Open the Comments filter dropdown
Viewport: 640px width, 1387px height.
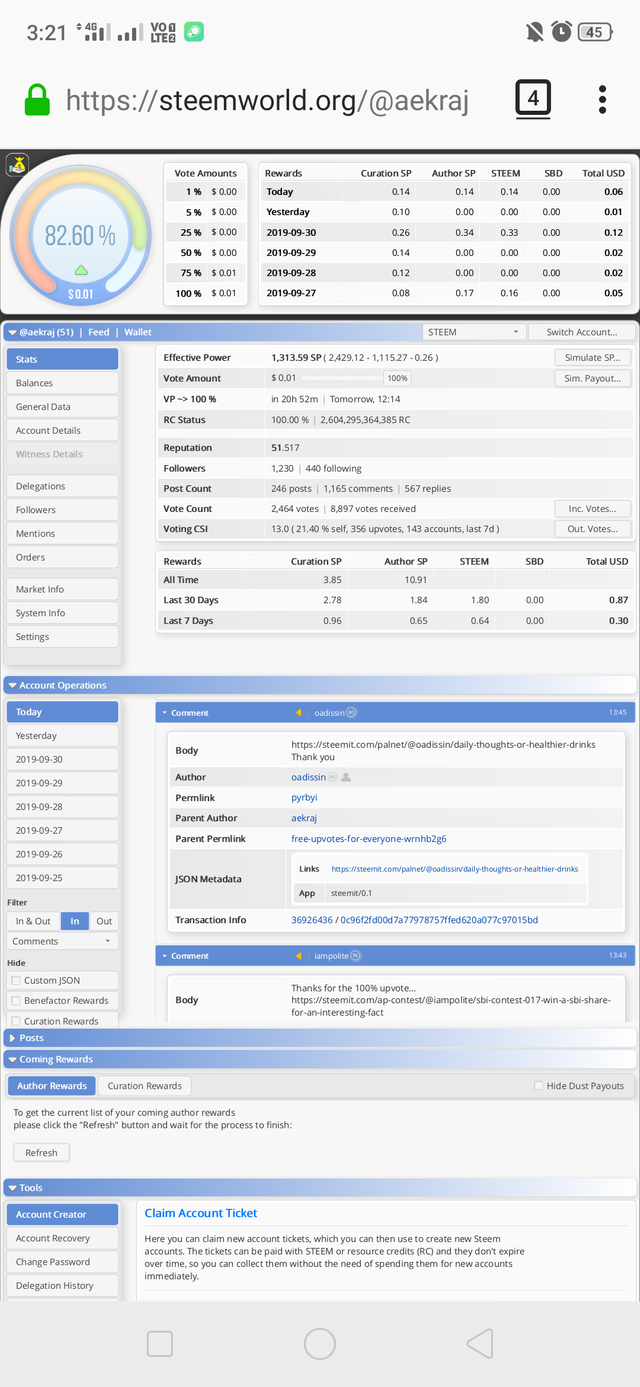tap(62, 941)
